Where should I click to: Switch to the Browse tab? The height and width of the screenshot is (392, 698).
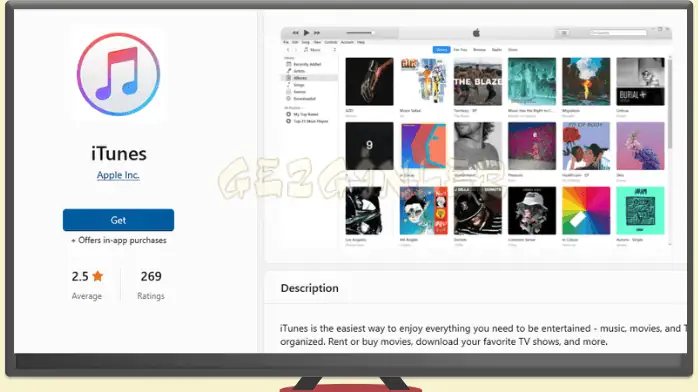479,50
